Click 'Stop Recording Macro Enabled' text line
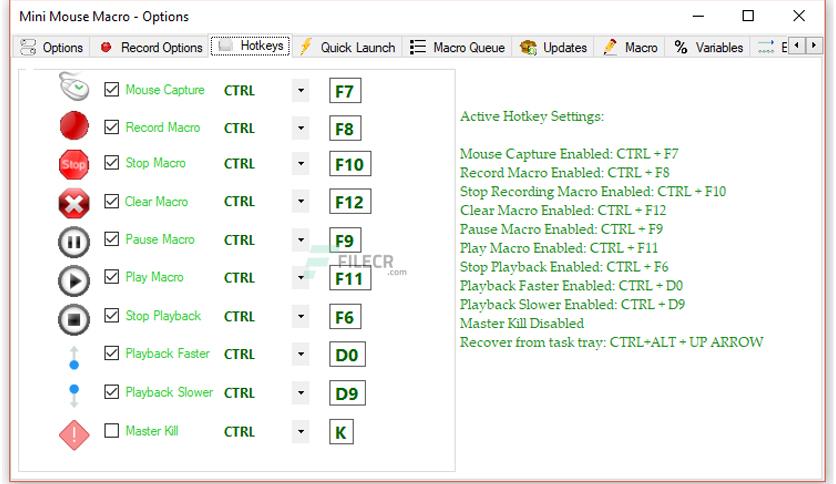836x484 pixels. pos(593,191)
